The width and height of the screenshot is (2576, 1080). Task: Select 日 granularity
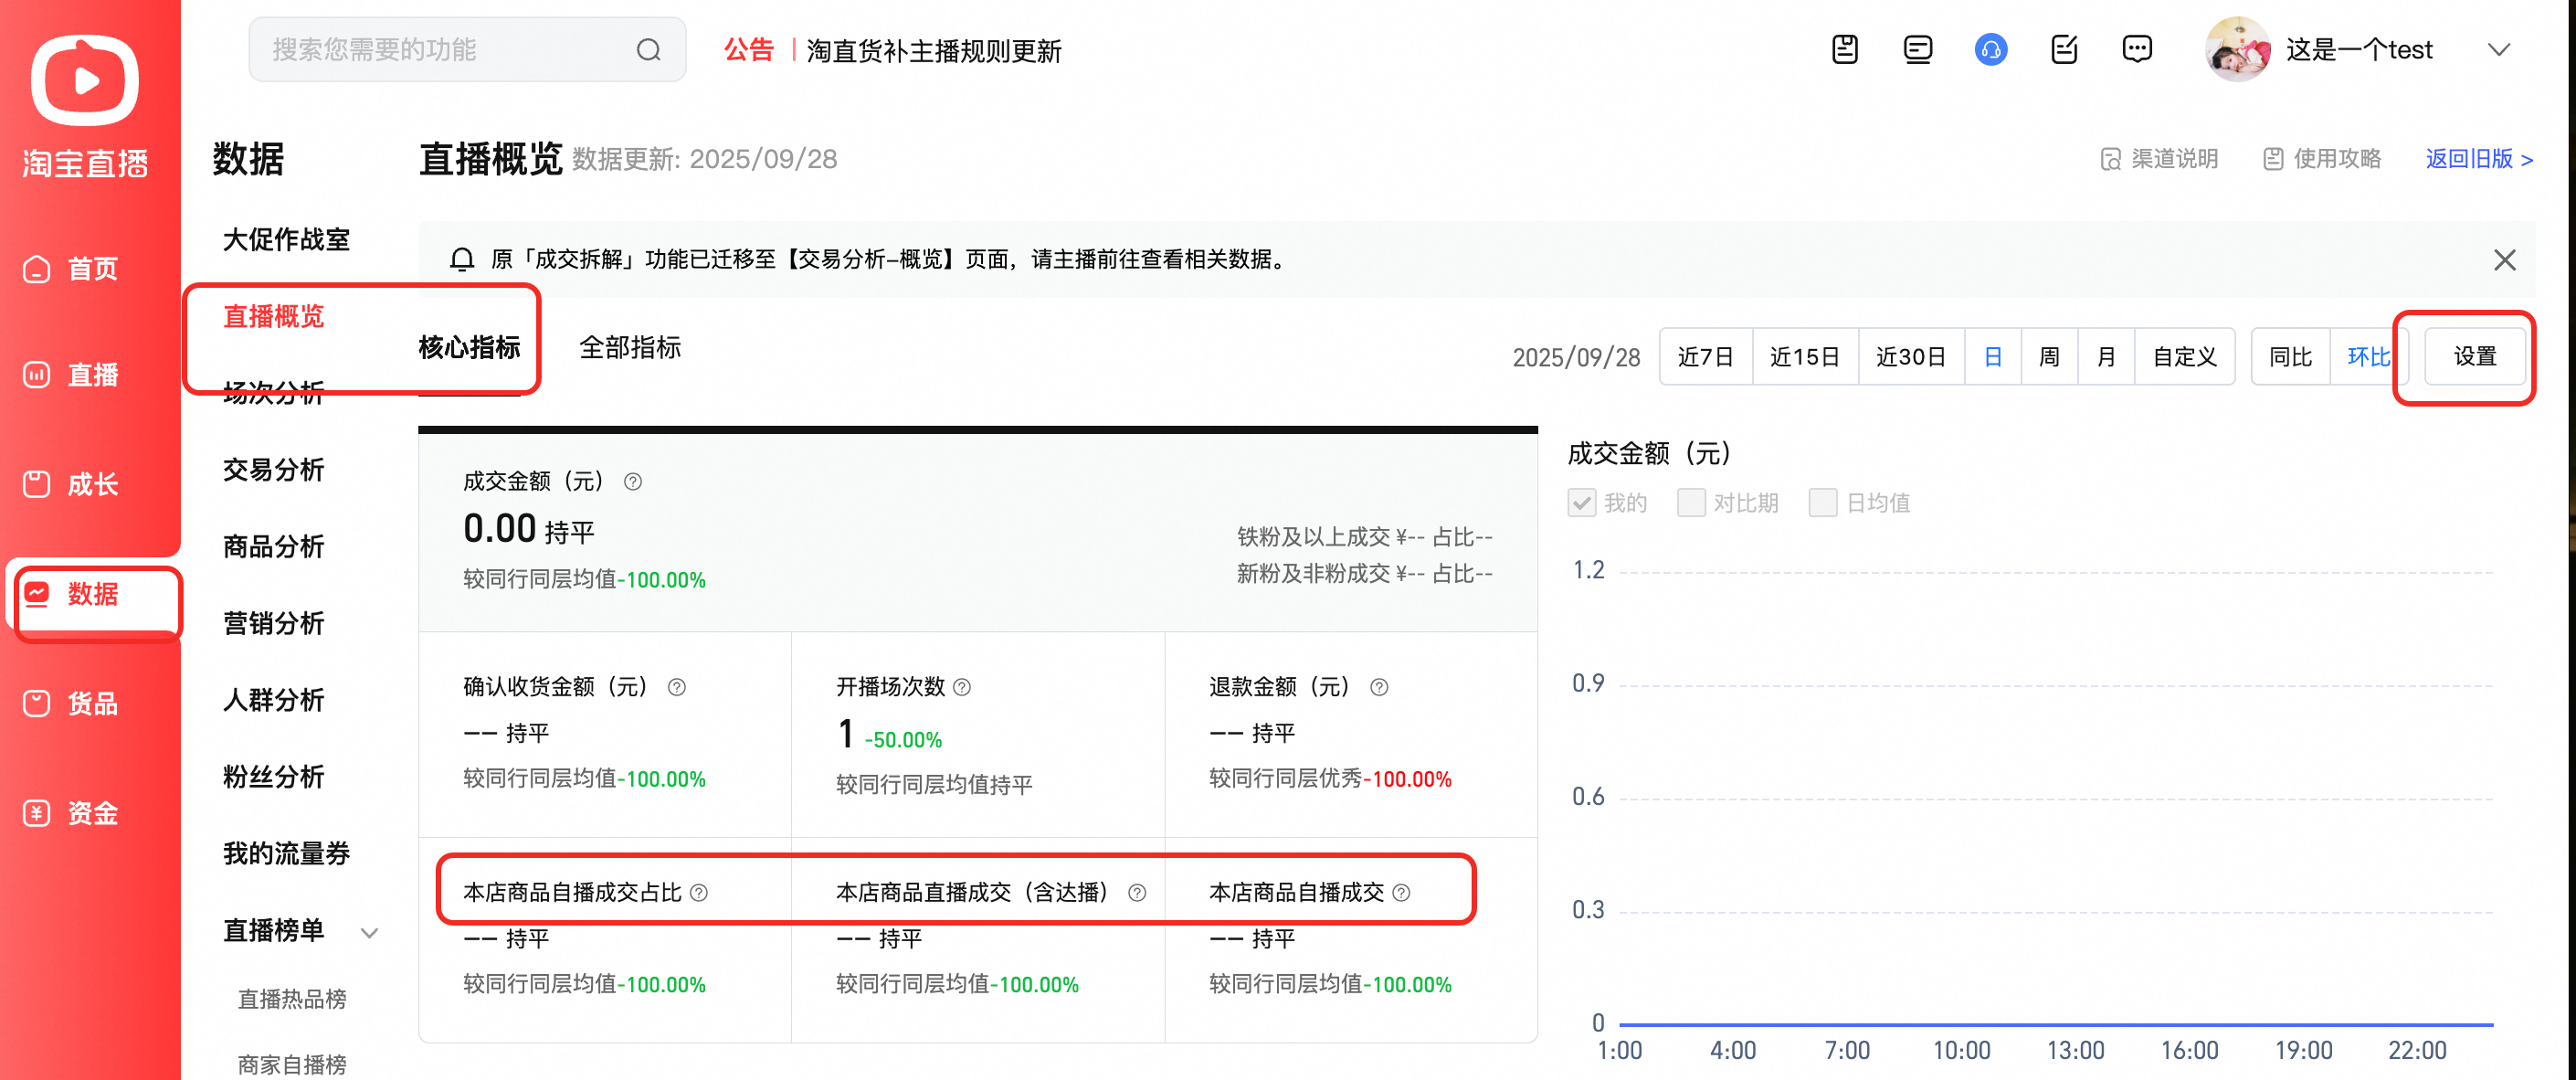click(x=1992, y=357)
